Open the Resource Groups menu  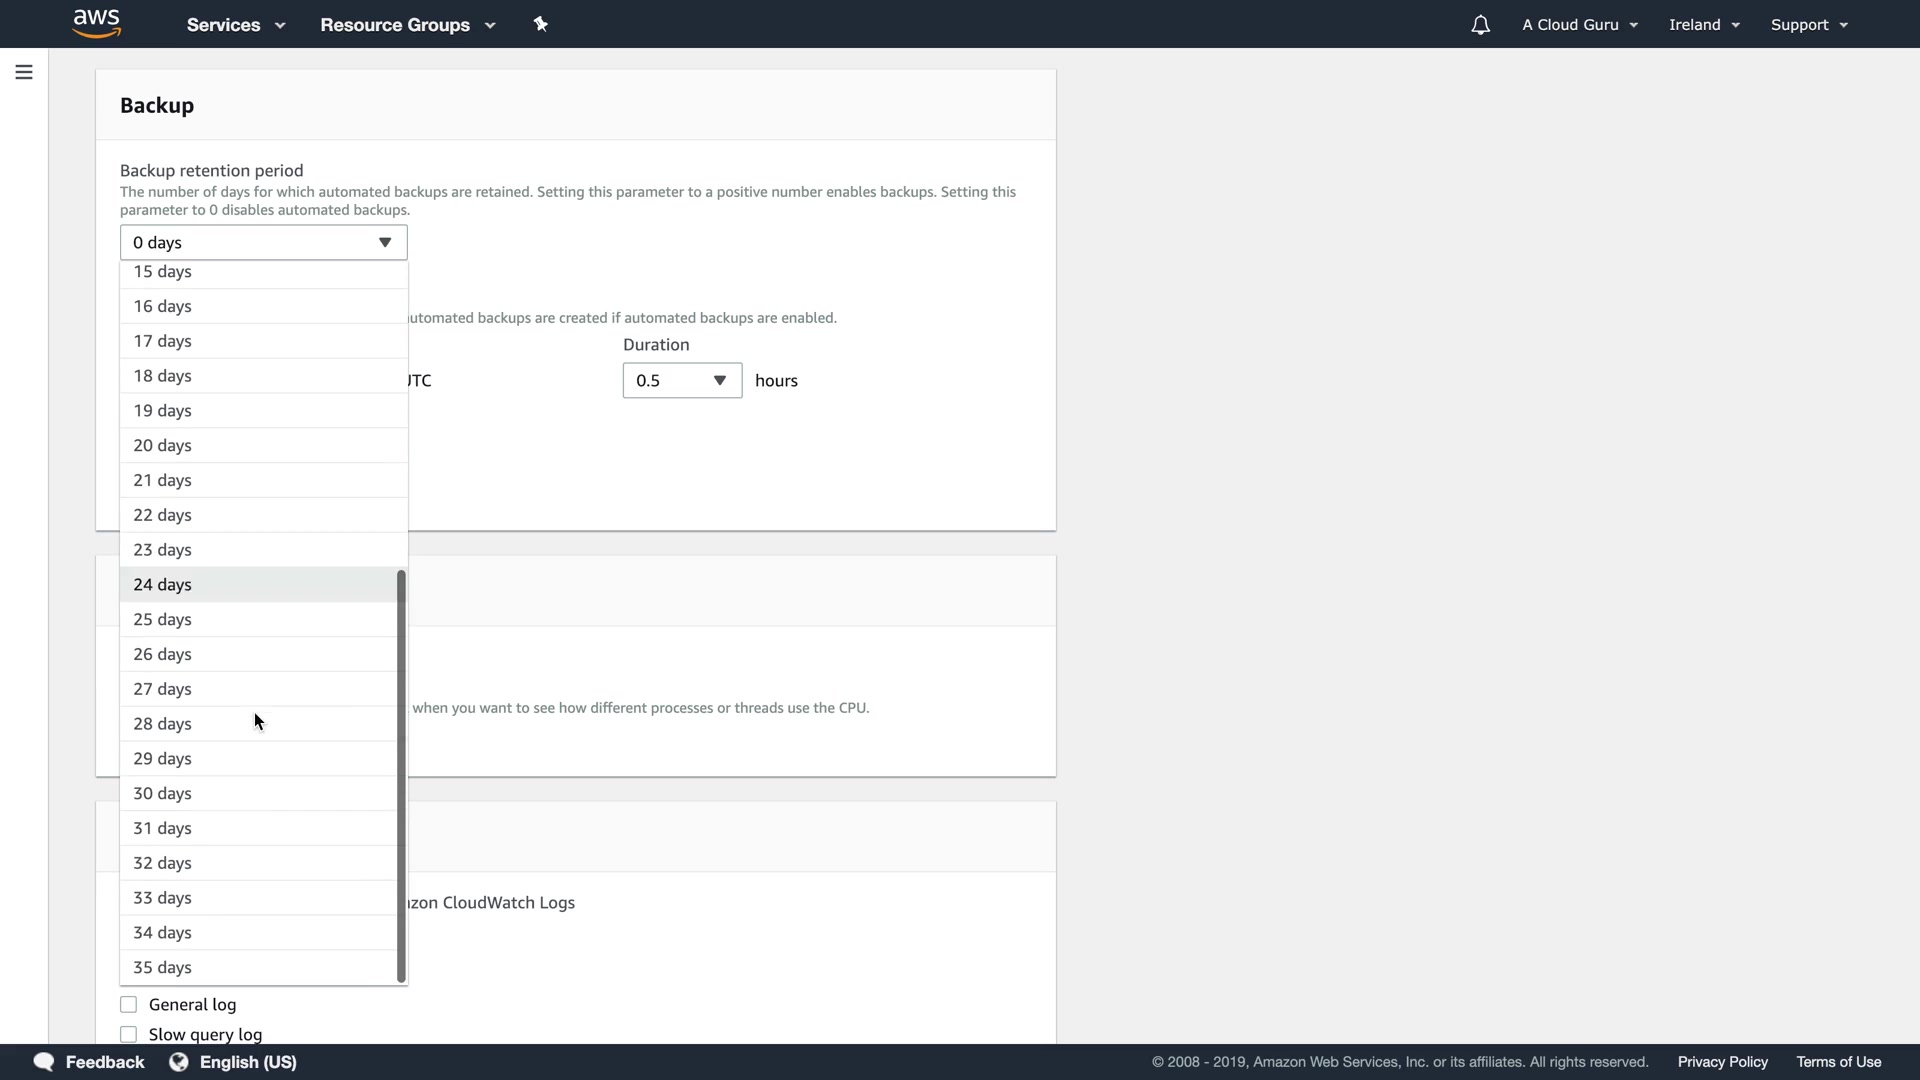pyautogui.click(x=407, y=25)
